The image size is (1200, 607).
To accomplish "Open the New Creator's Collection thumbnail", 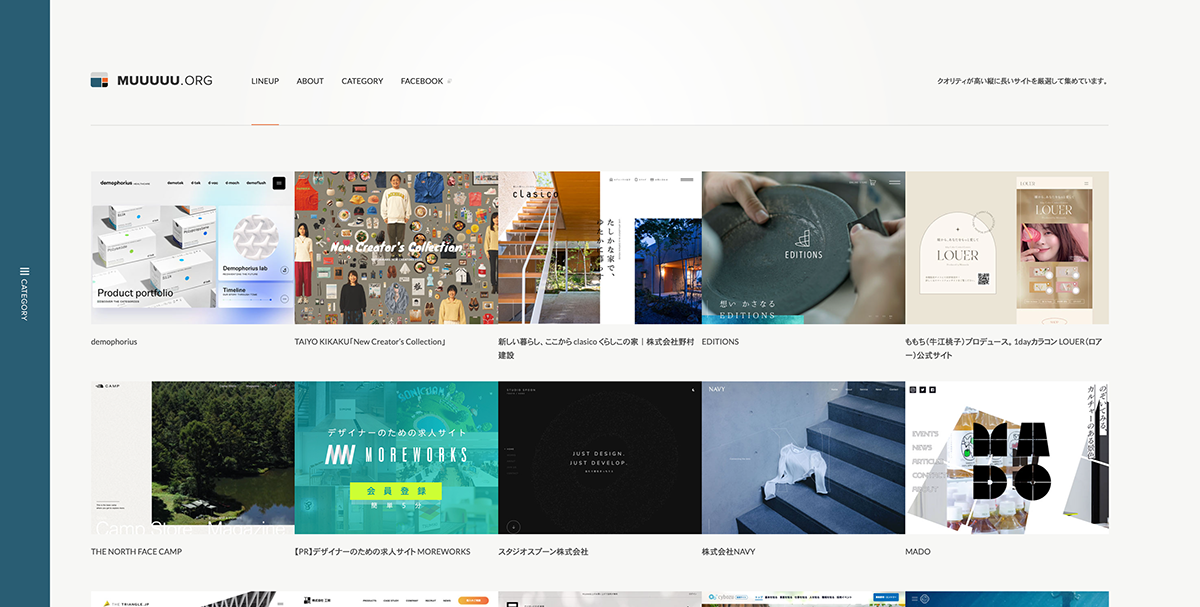I will coord(396,247).
